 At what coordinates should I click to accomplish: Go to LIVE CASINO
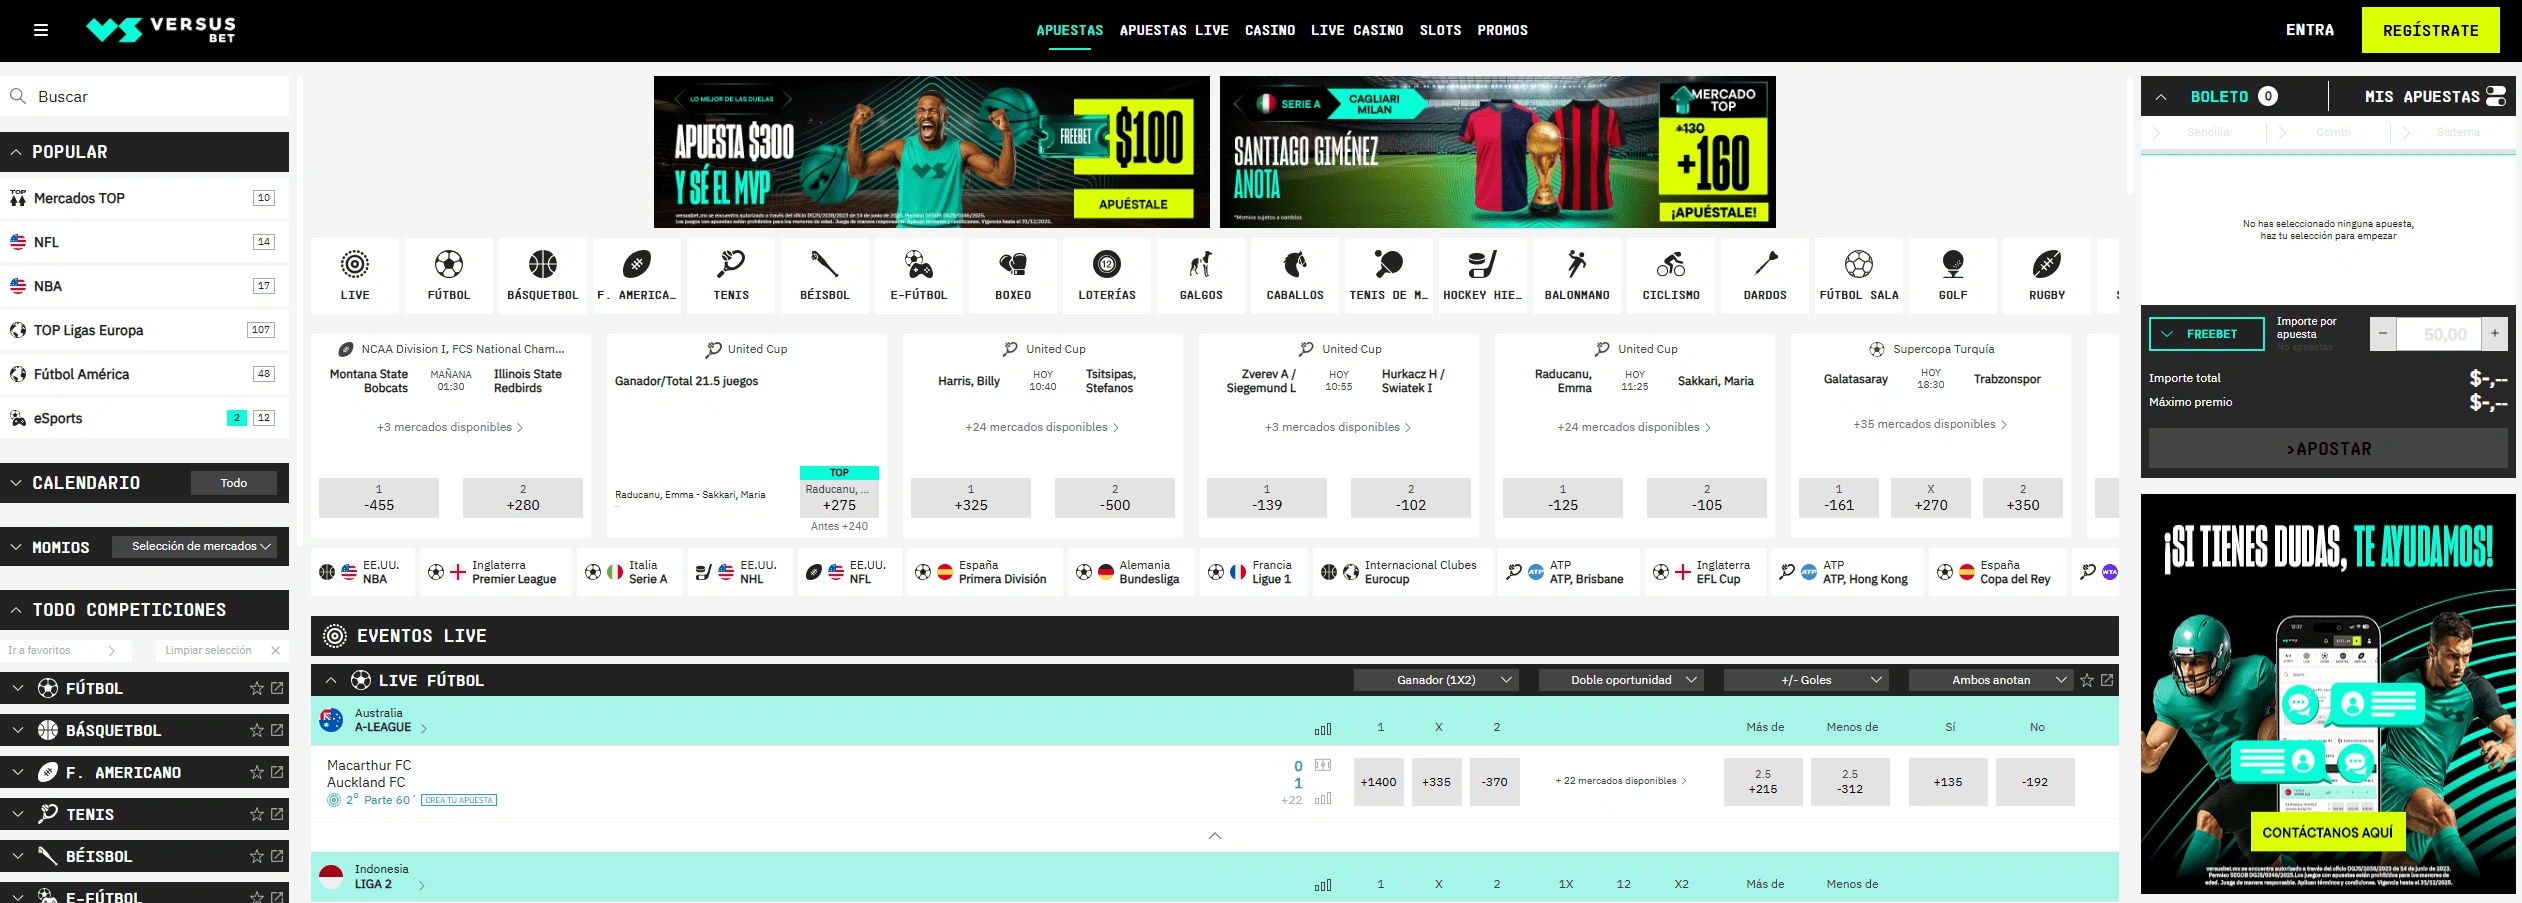(x=1357, y=30)
